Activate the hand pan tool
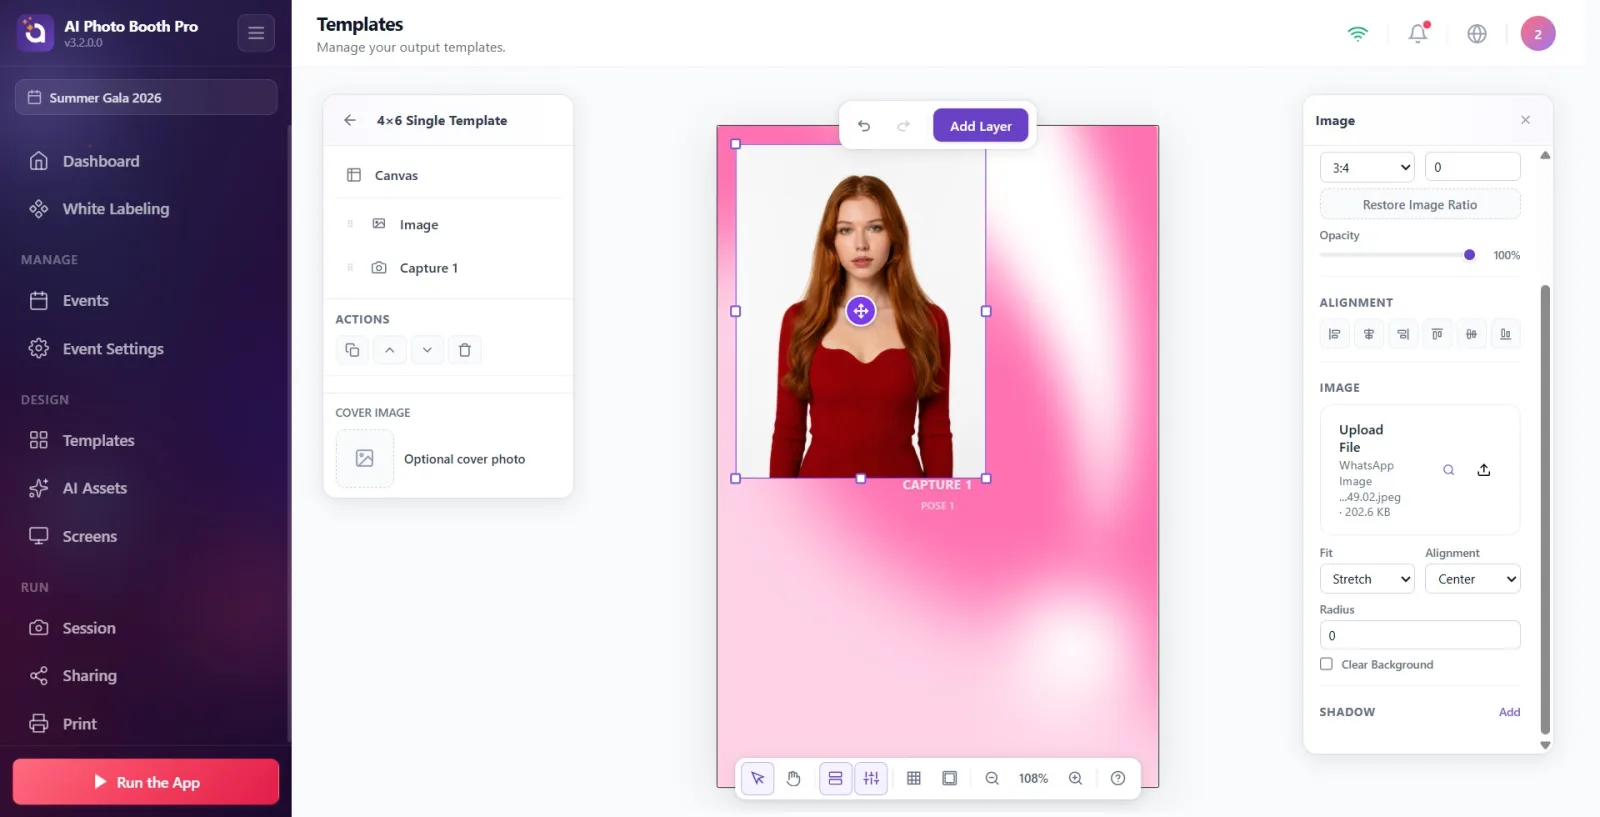 tap(794, 778)
